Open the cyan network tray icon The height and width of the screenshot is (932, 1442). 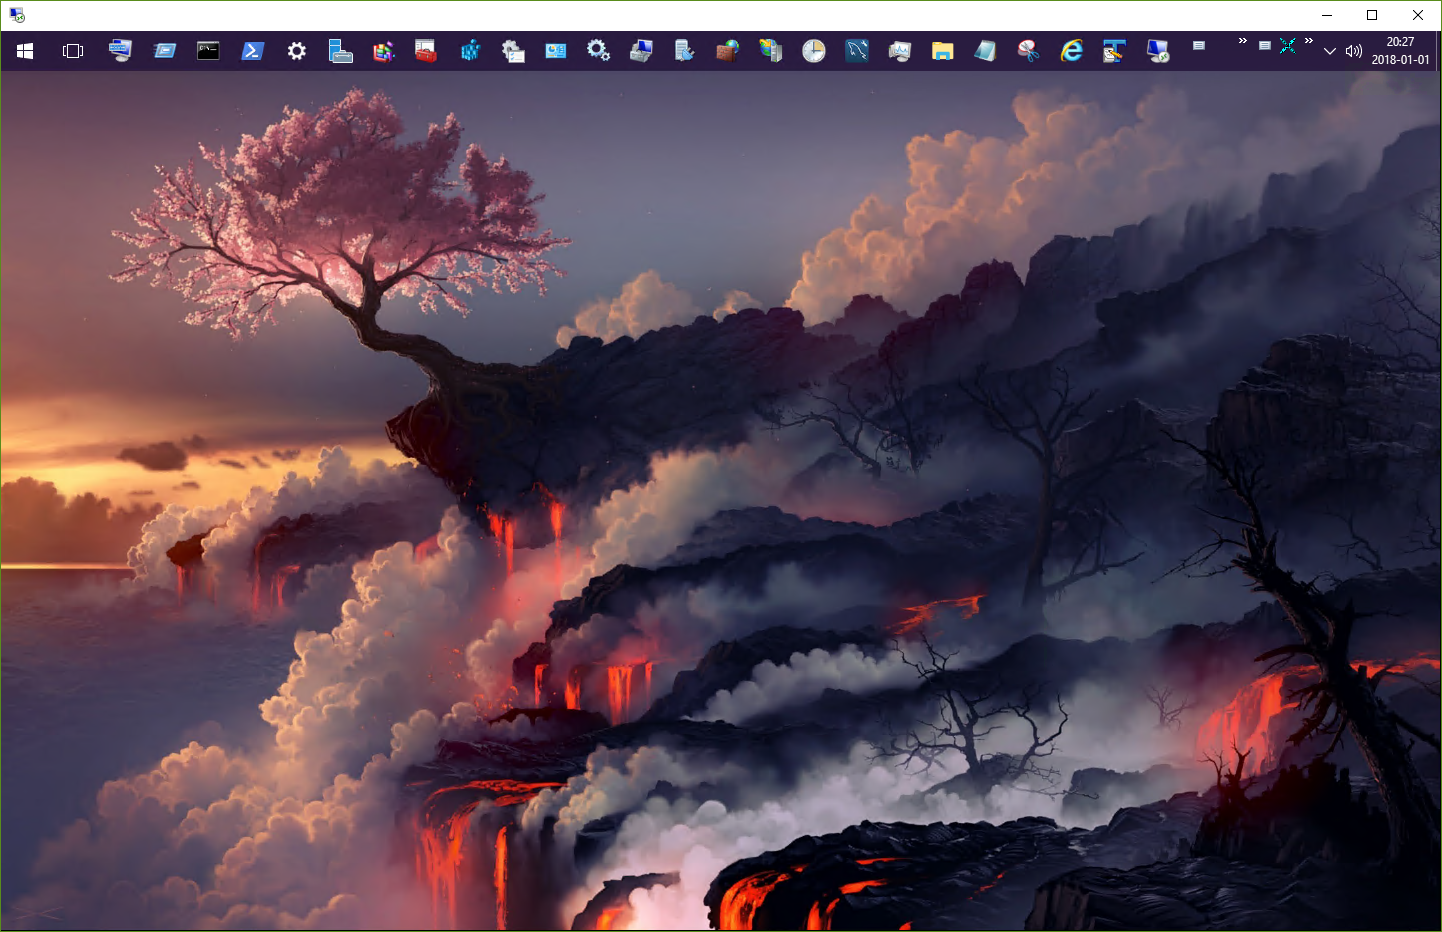(x=1288, y=46)
